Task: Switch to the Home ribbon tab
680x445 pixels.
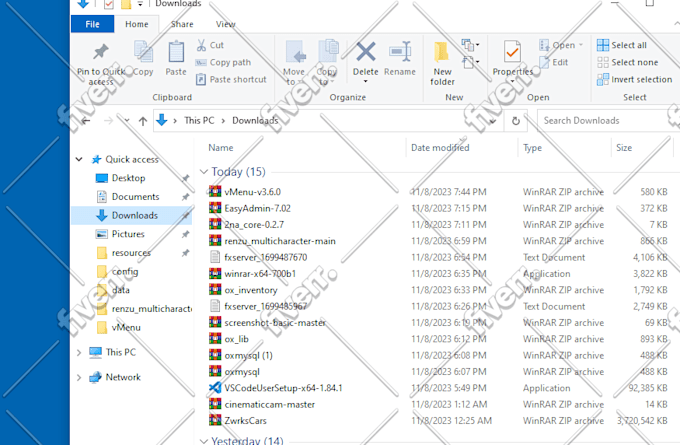Action: tap(137, 24)
